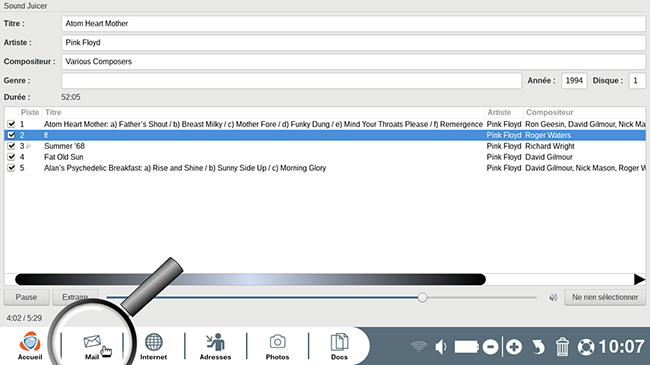Screen dimensions: 650x365
Task: Check the battery status icon
Action: click(467, 347)
